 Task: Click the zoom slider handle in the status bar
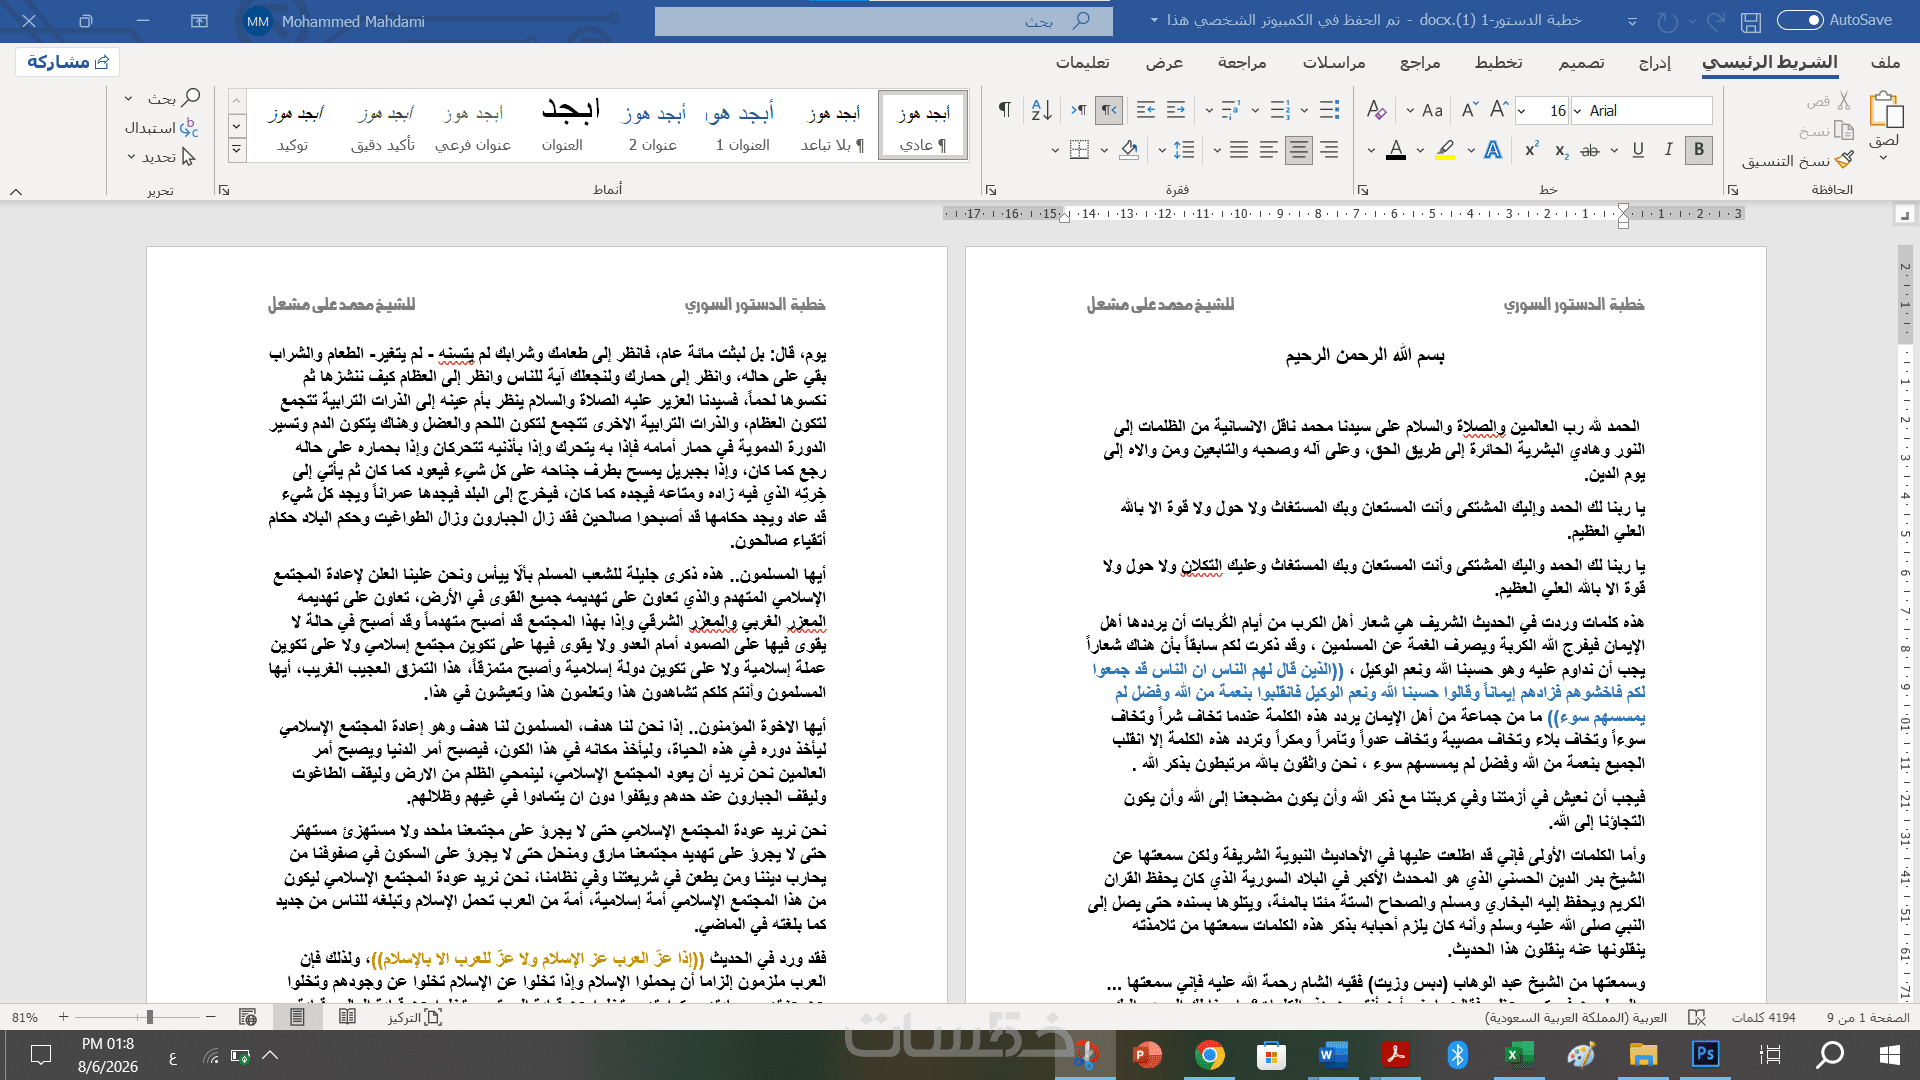149,1017
